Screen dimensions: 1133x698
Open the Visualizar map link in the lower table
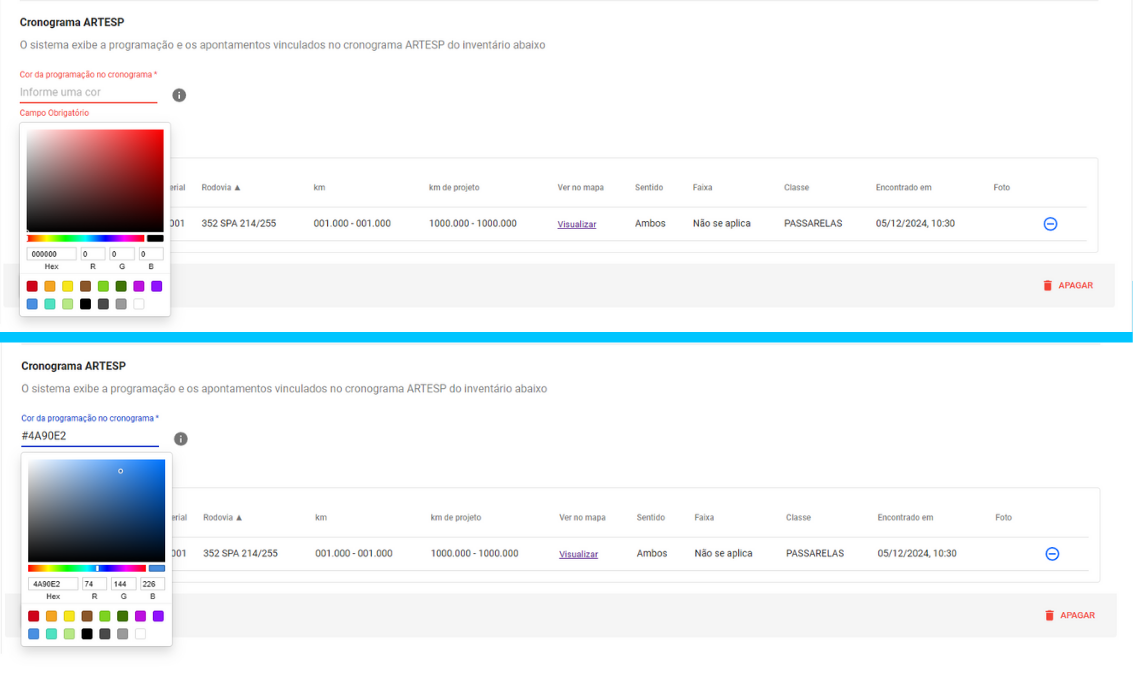[579, 554]
